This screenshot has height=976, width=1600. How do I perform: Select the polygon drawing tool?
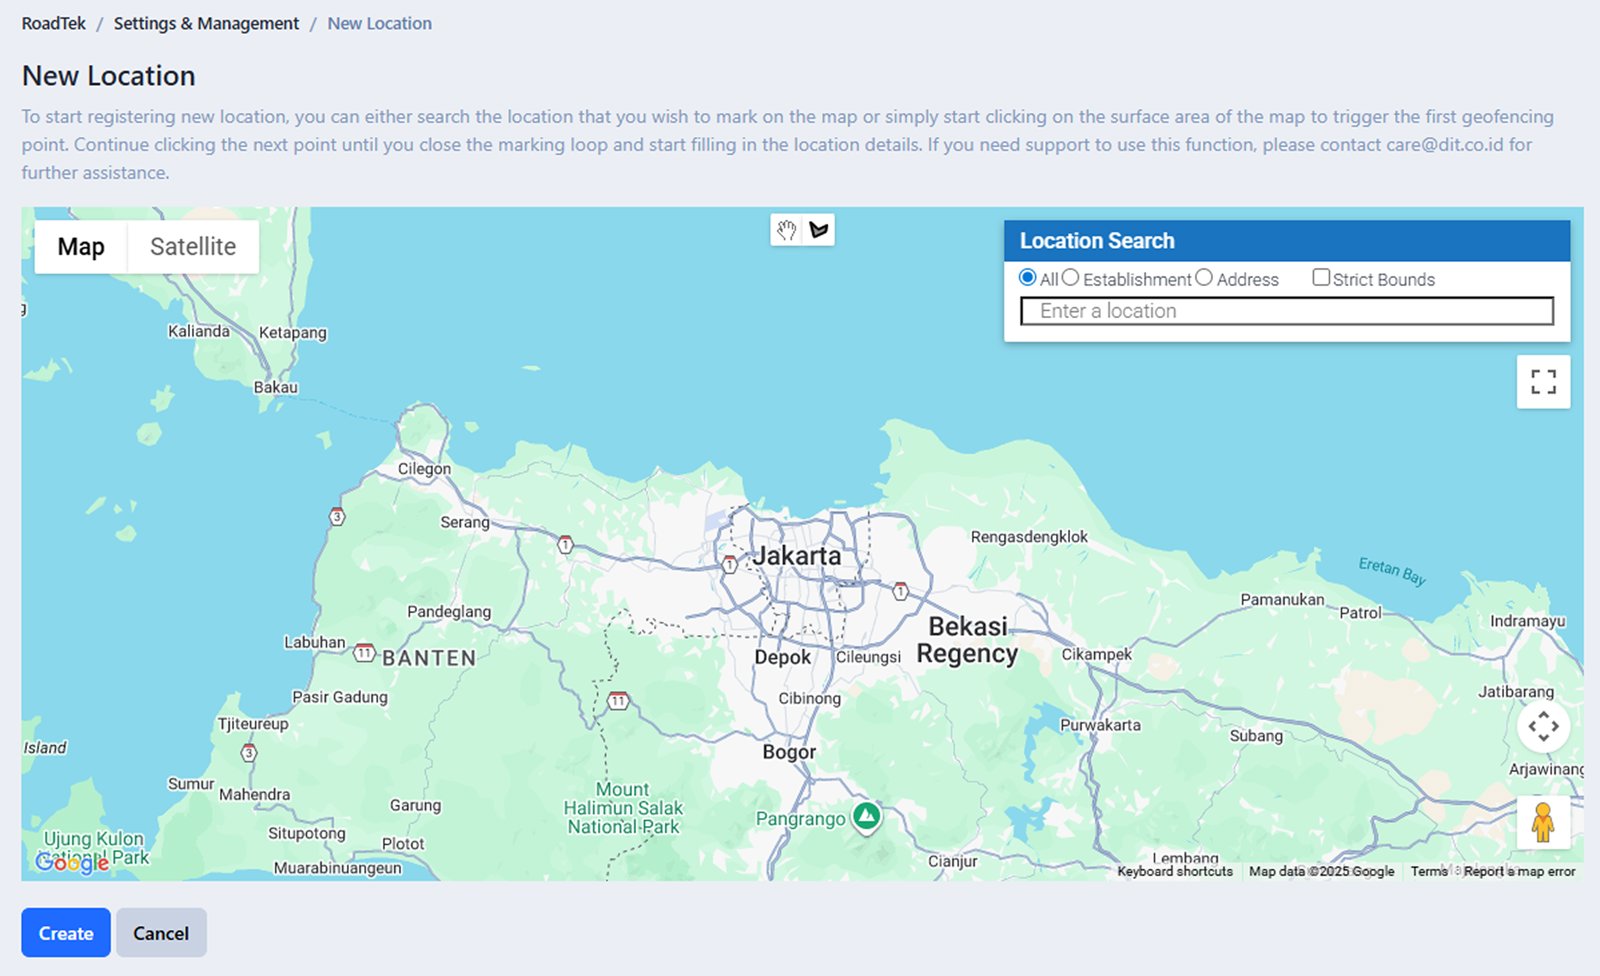point(820,229)
